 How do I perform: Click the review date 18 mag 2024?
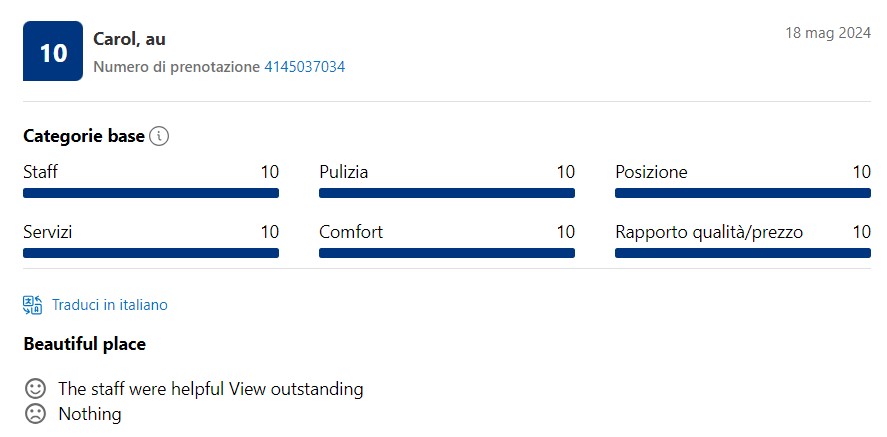pos(828,33)
